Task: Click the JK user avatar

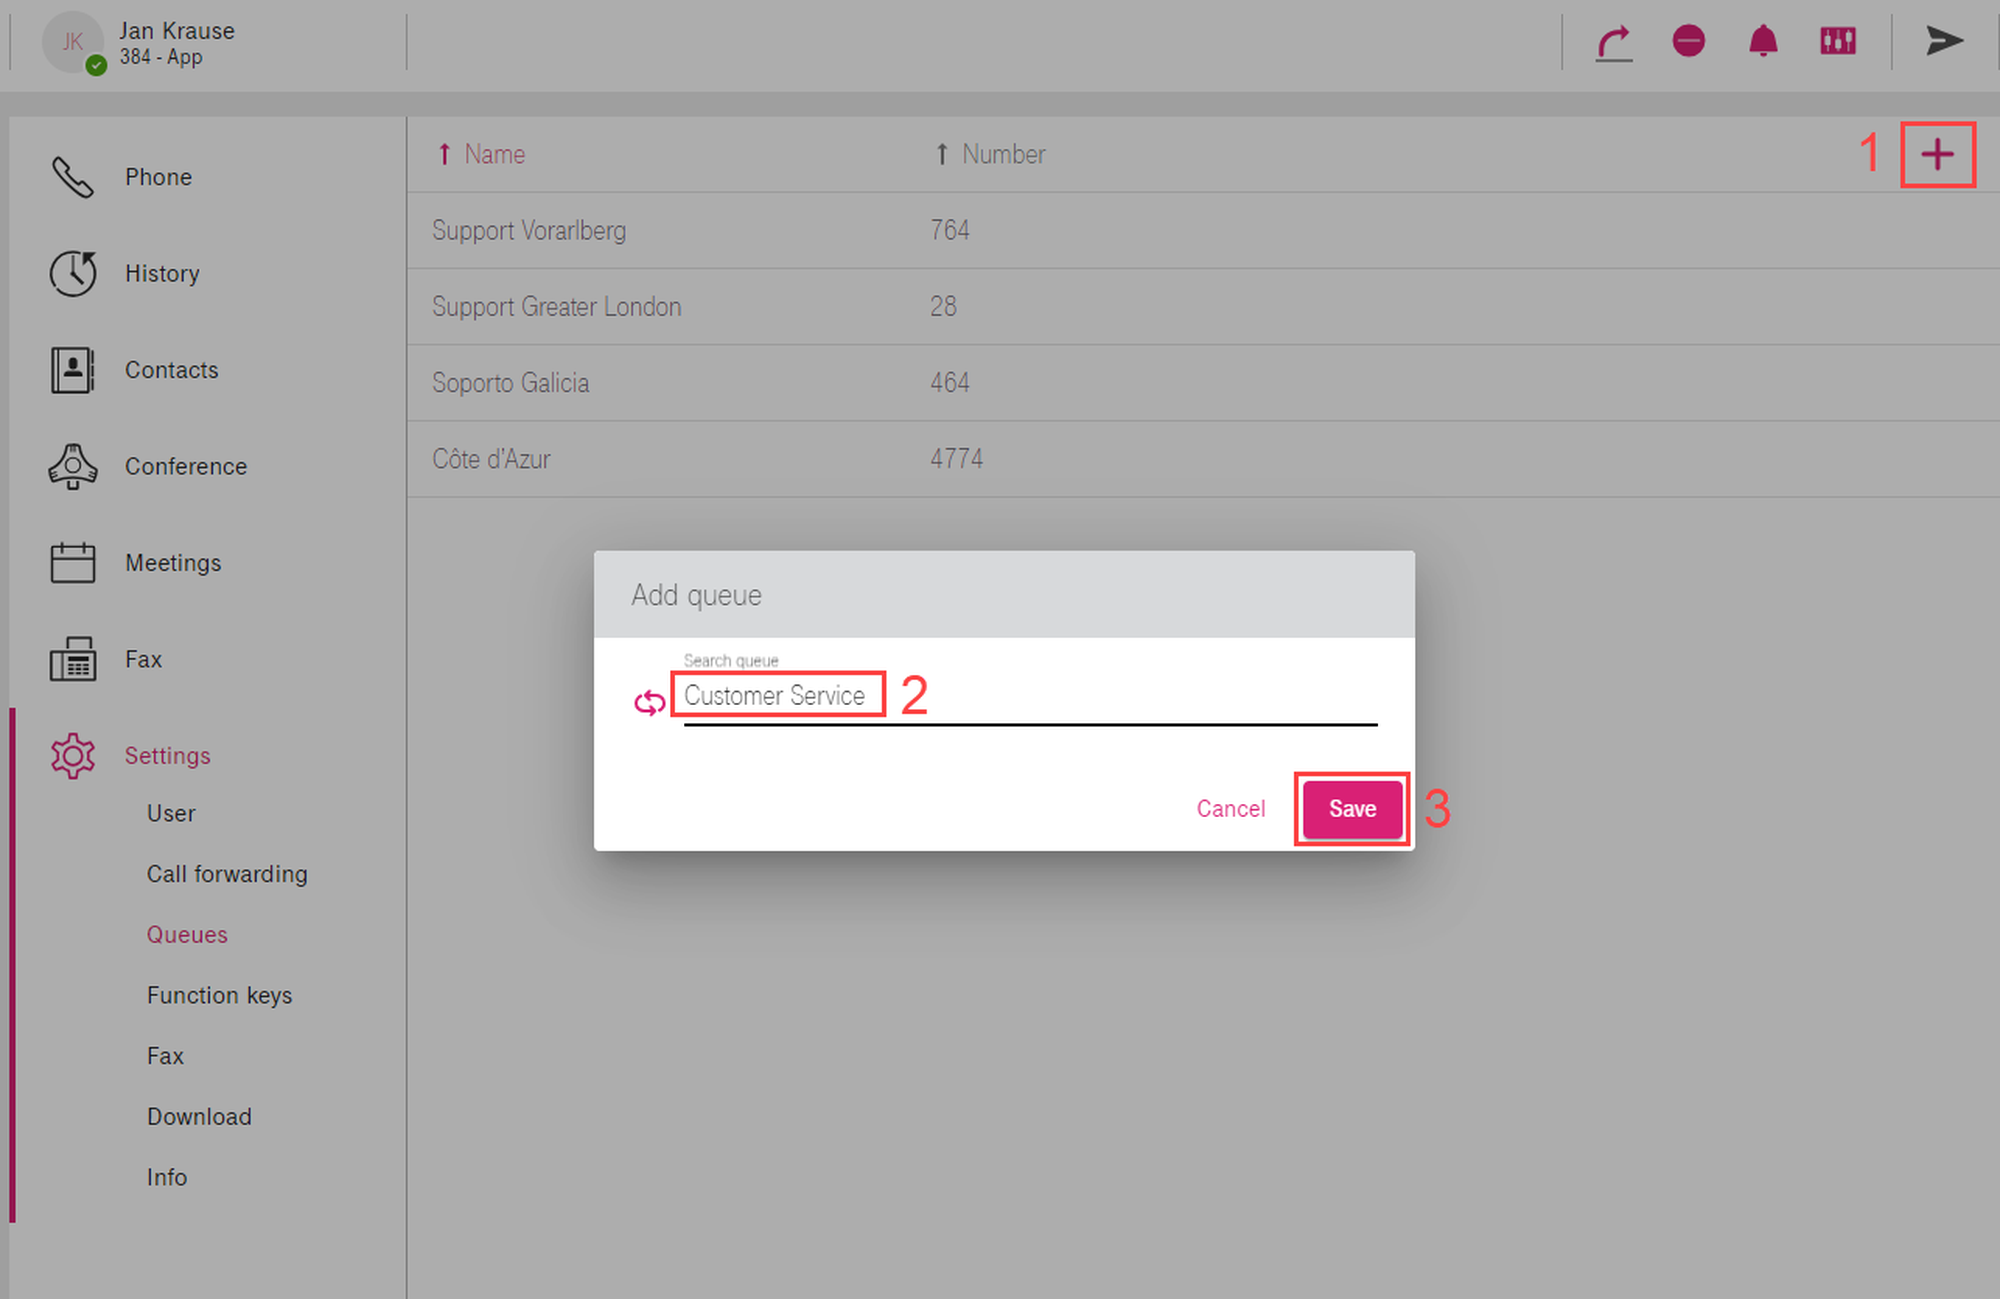Action: click(73, 42)
